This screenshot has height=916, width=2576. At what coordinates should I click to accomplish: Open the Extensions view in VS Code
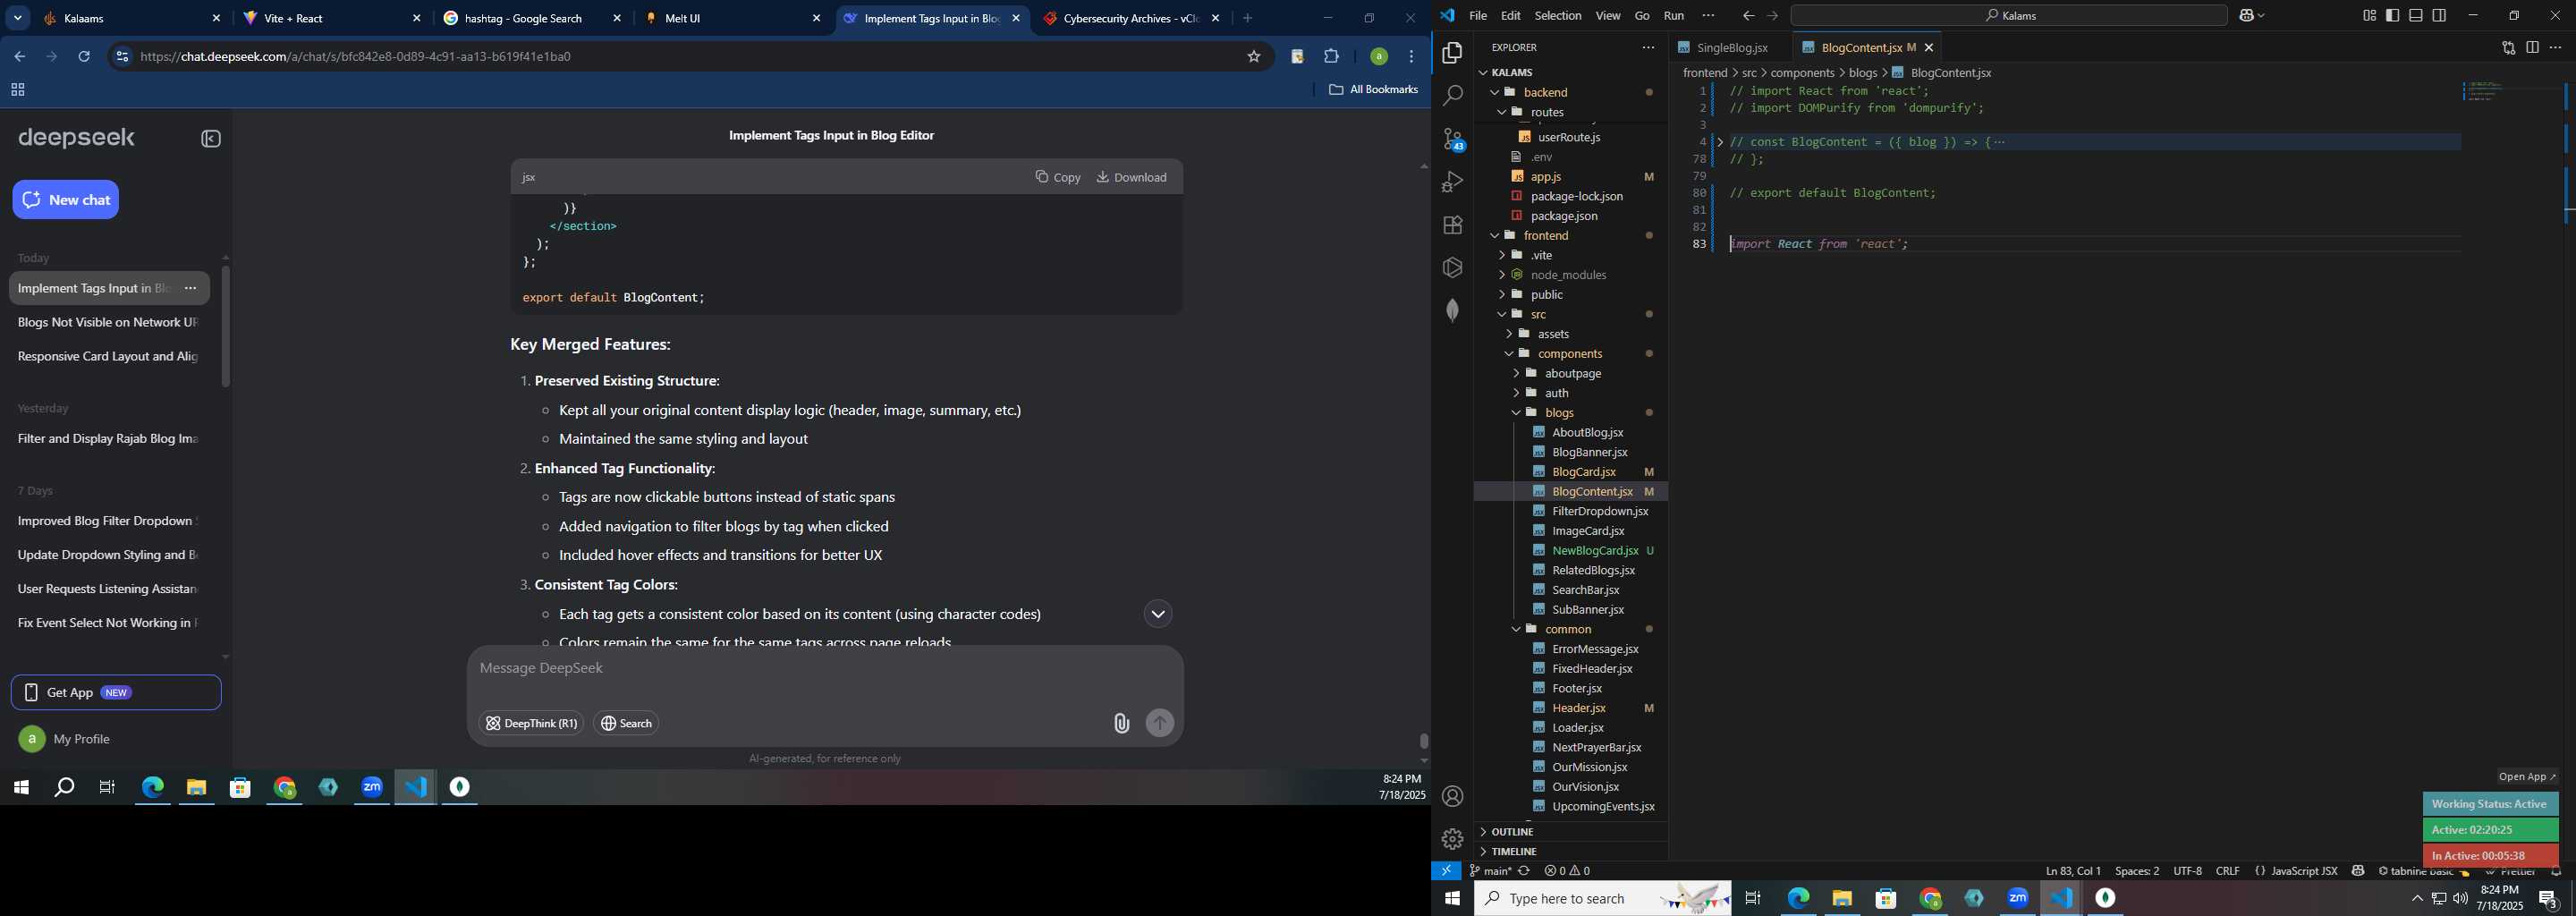click(x=1452, y=225)
